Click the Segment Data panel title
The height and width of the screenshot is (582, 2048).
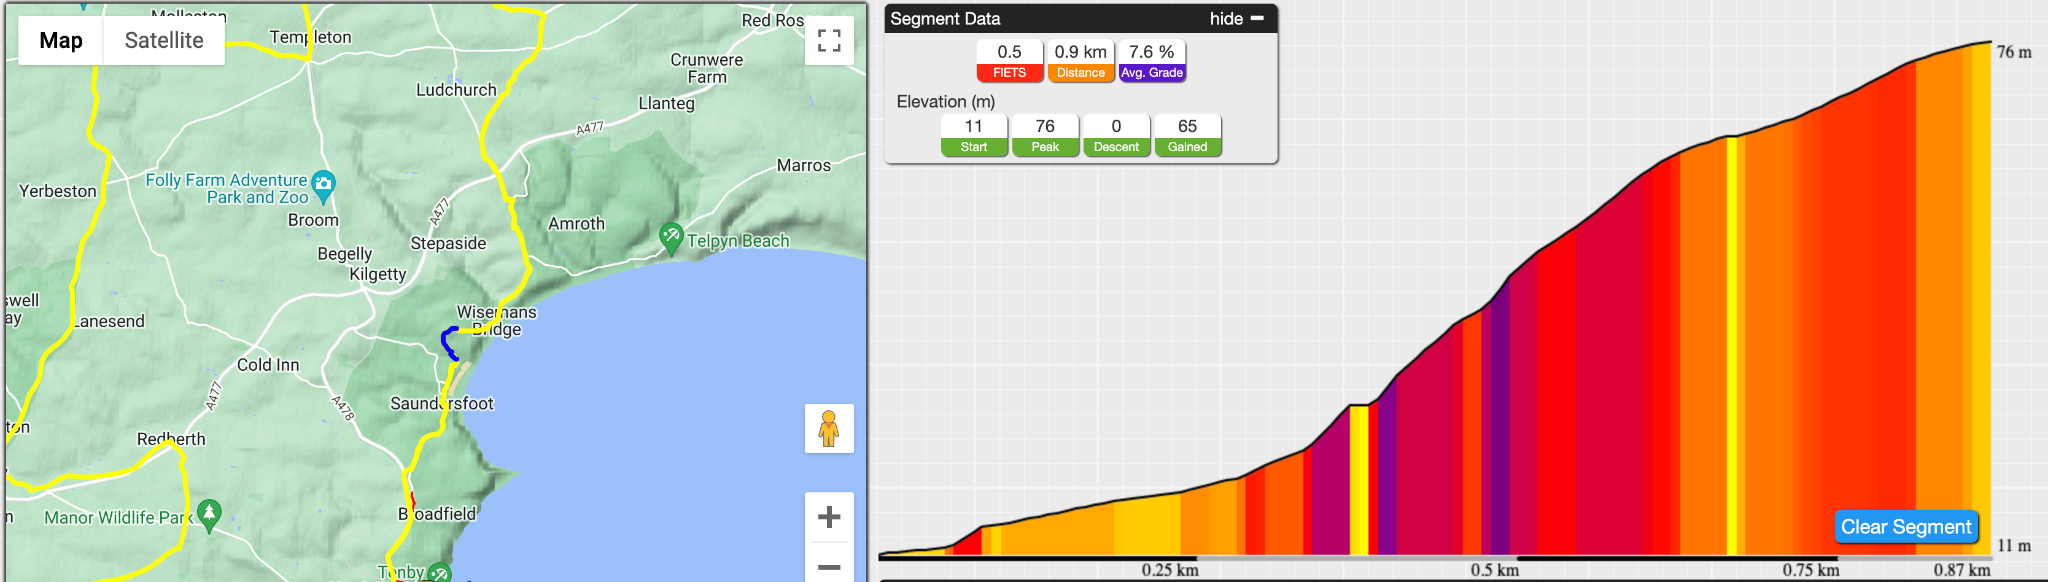pyautogui.click(x=945, y=19)
